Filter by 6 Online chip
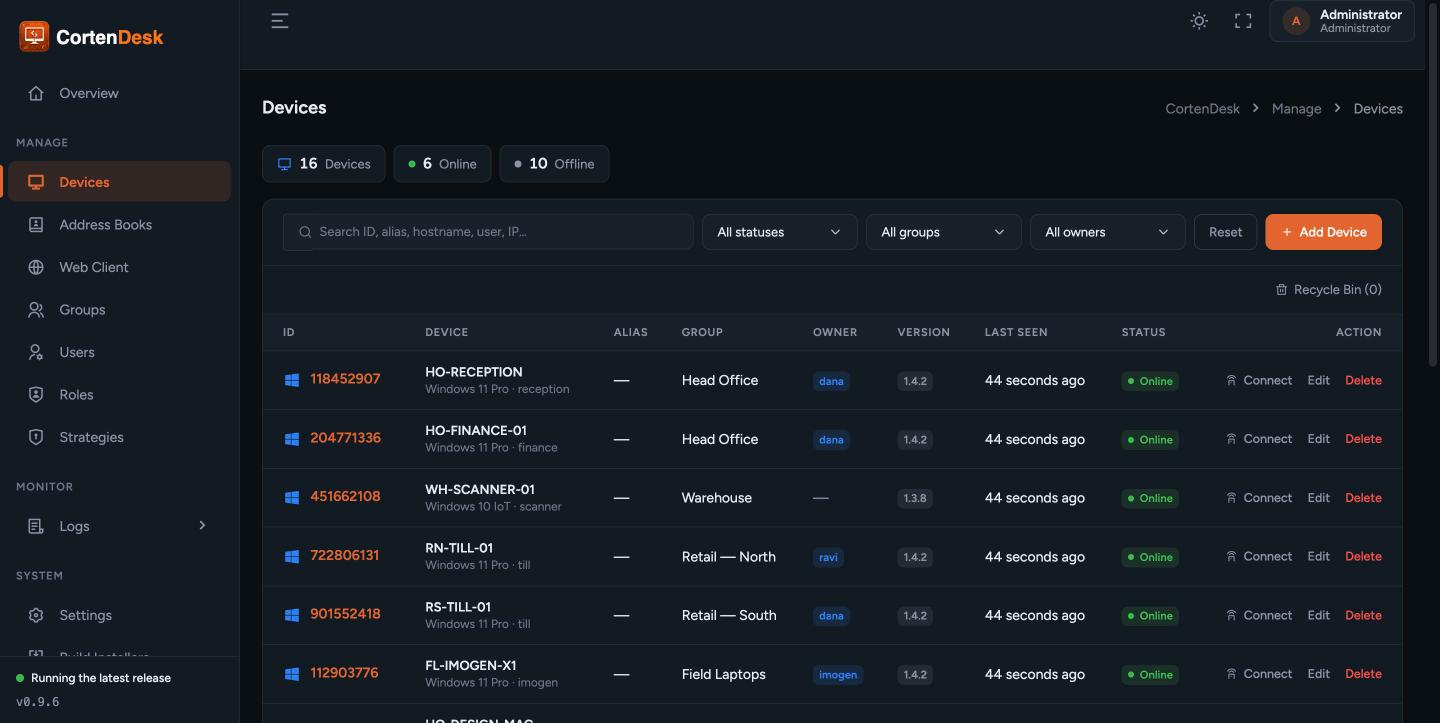The width and height of the screenshot is (1440, 723). pos(442,164)
